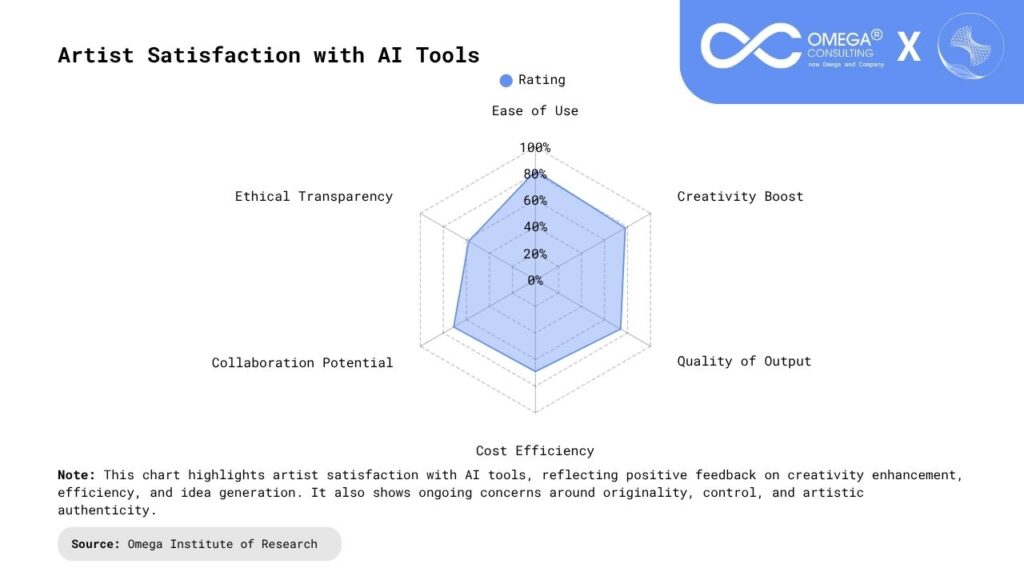
Task: Click the 0% center tick label
Action: click(x=535, y=280)
